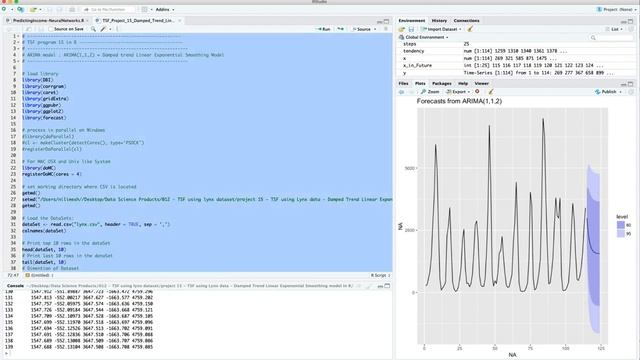This screenshot has width=640, height=360.
Task: Click the Go to file/function field
Action: 108,9
